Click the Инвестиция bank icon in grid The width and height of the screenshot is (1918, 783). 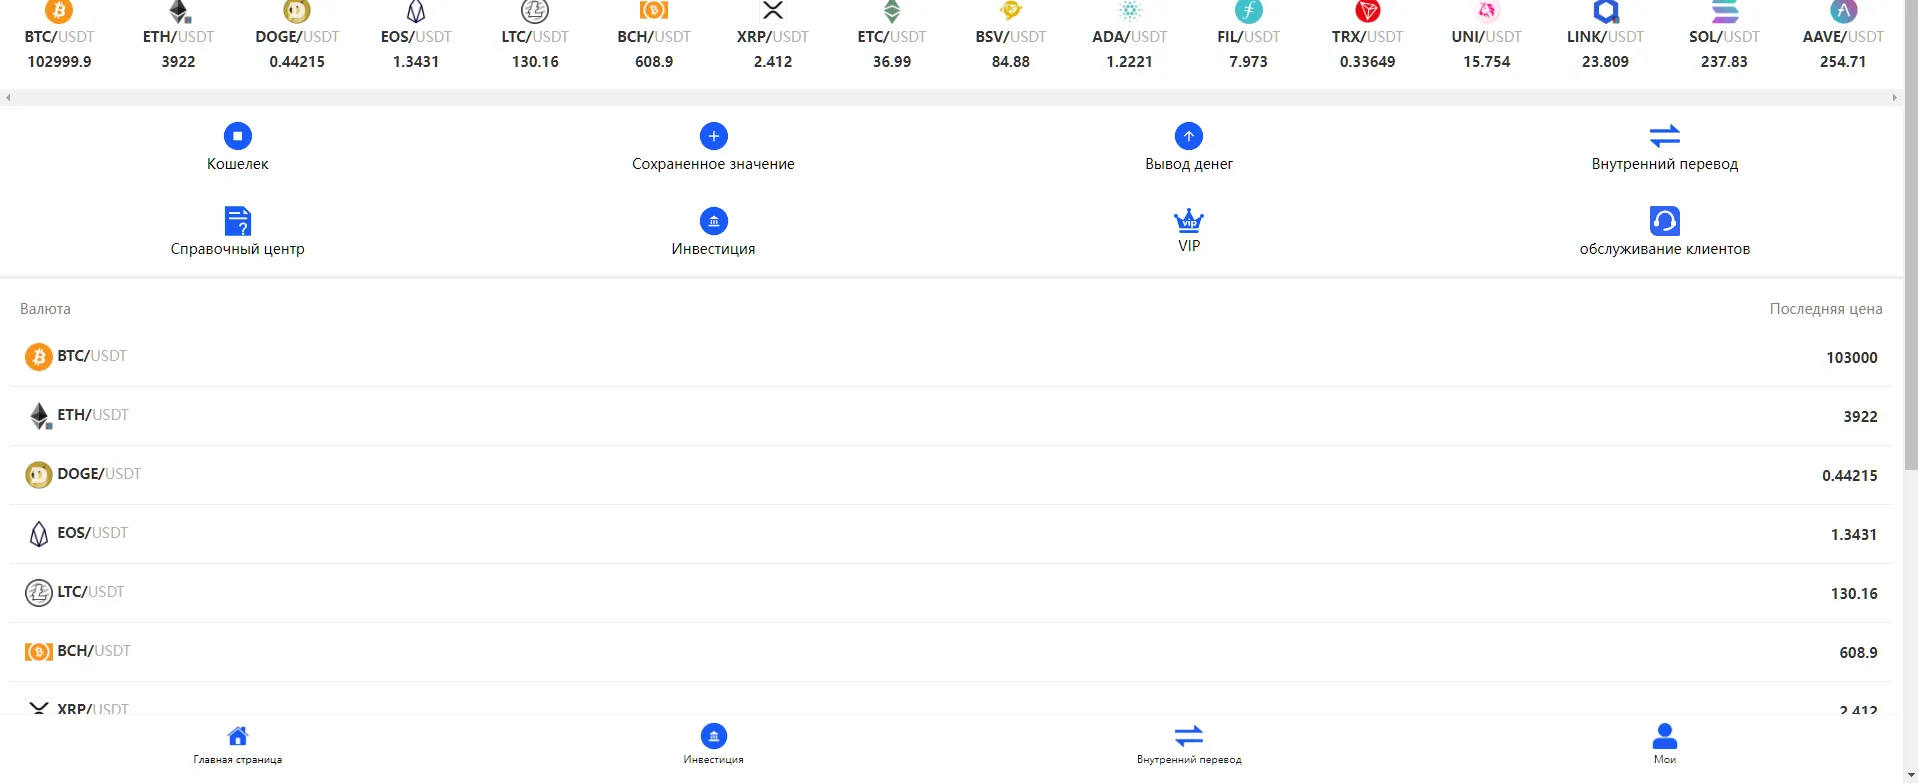713,221
